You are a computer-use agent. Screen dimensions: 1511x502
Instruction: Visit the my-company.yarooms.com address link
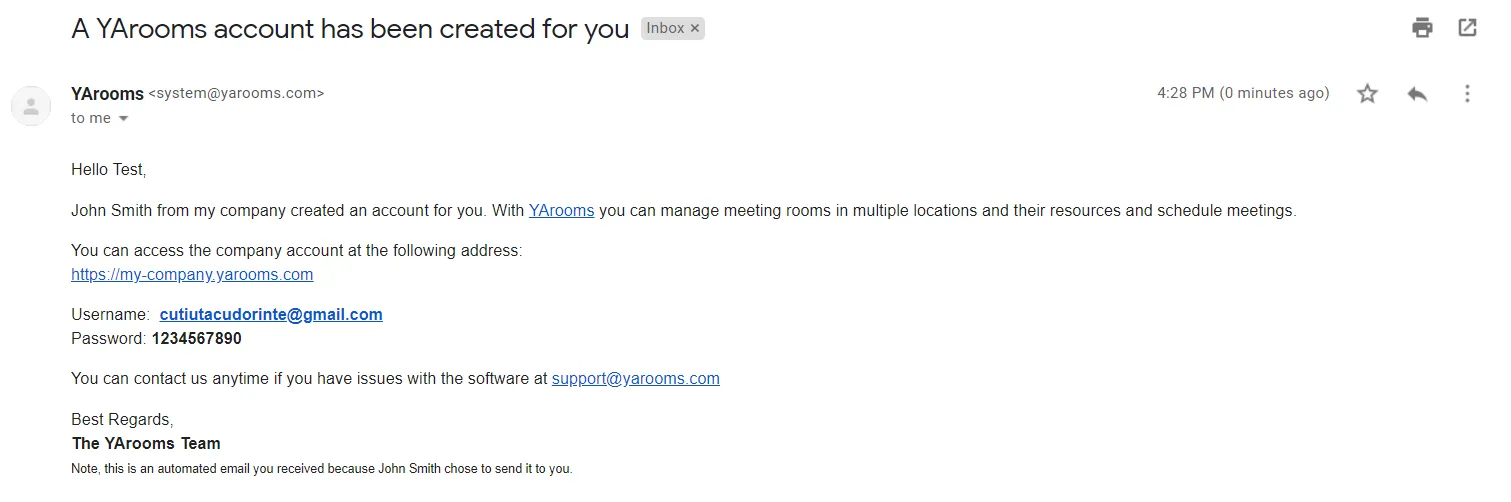coord(192,275)
